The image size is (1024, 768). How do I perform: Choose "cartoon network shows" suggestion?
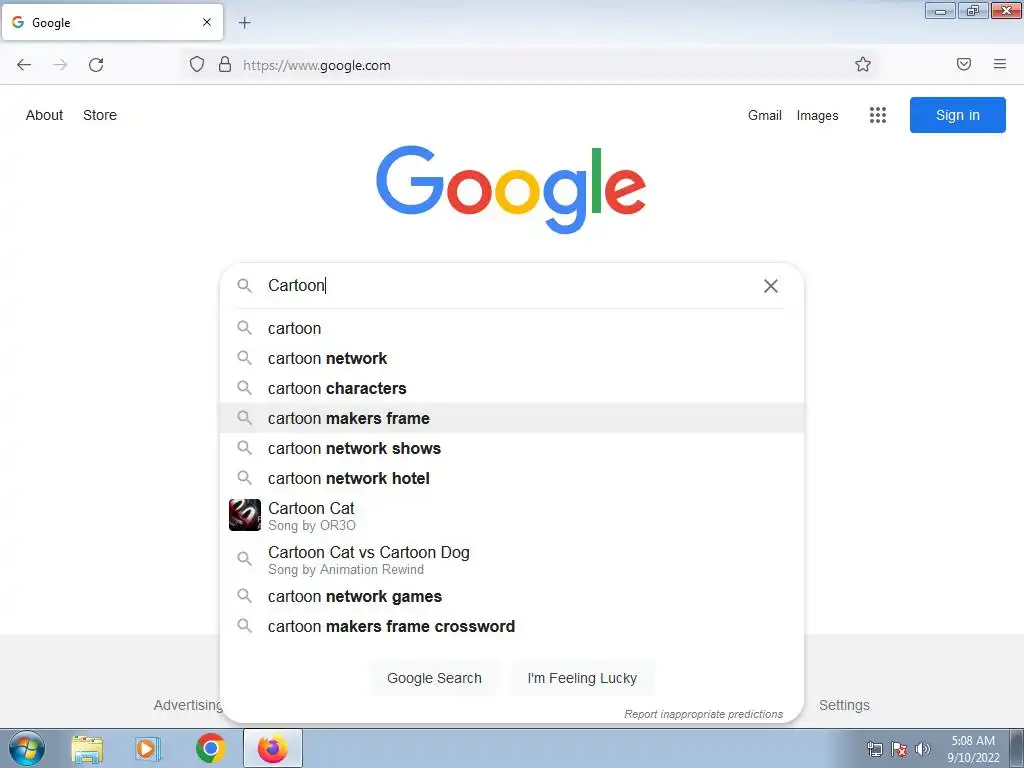512,448
